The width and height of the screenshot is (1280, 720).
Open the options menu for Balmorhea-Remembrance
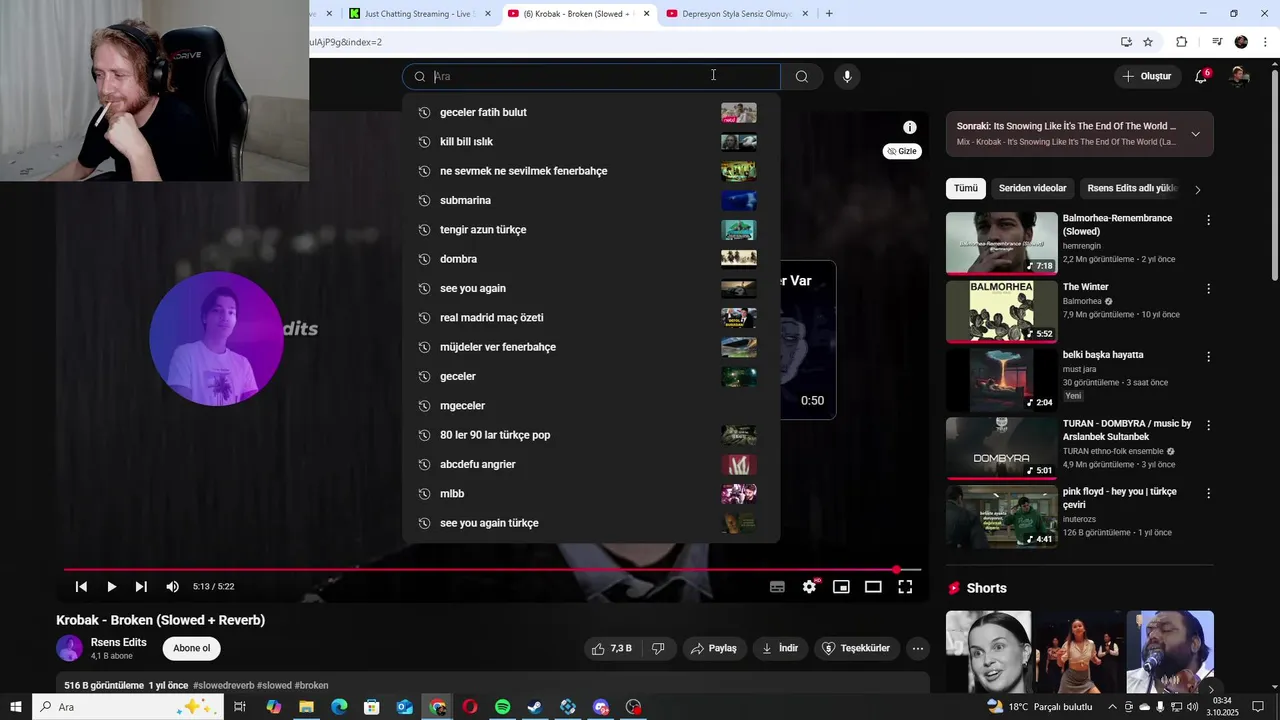click(x=1208, y=220)
